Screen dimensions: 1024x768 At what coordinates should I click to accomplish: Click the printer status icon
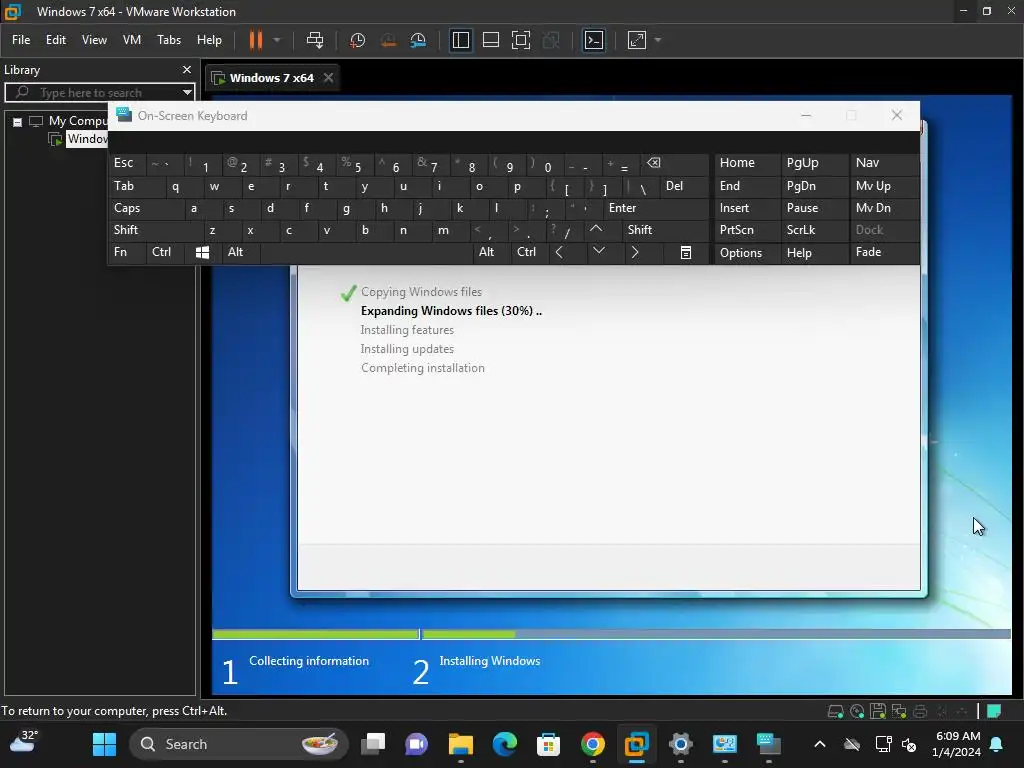(x=920, y=711)
